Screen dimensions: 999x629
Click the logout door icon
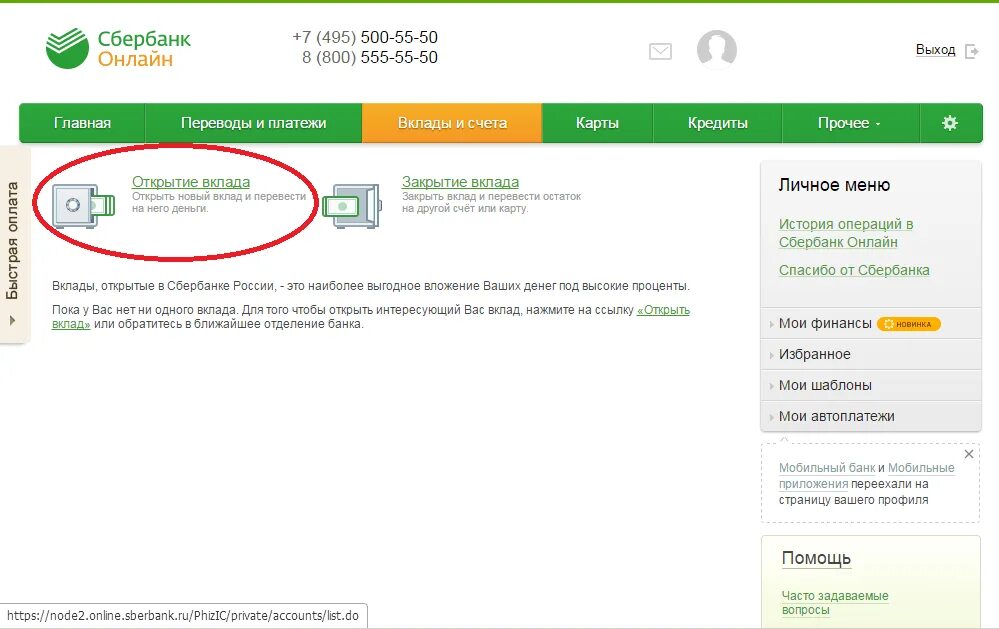click(972, 51)
